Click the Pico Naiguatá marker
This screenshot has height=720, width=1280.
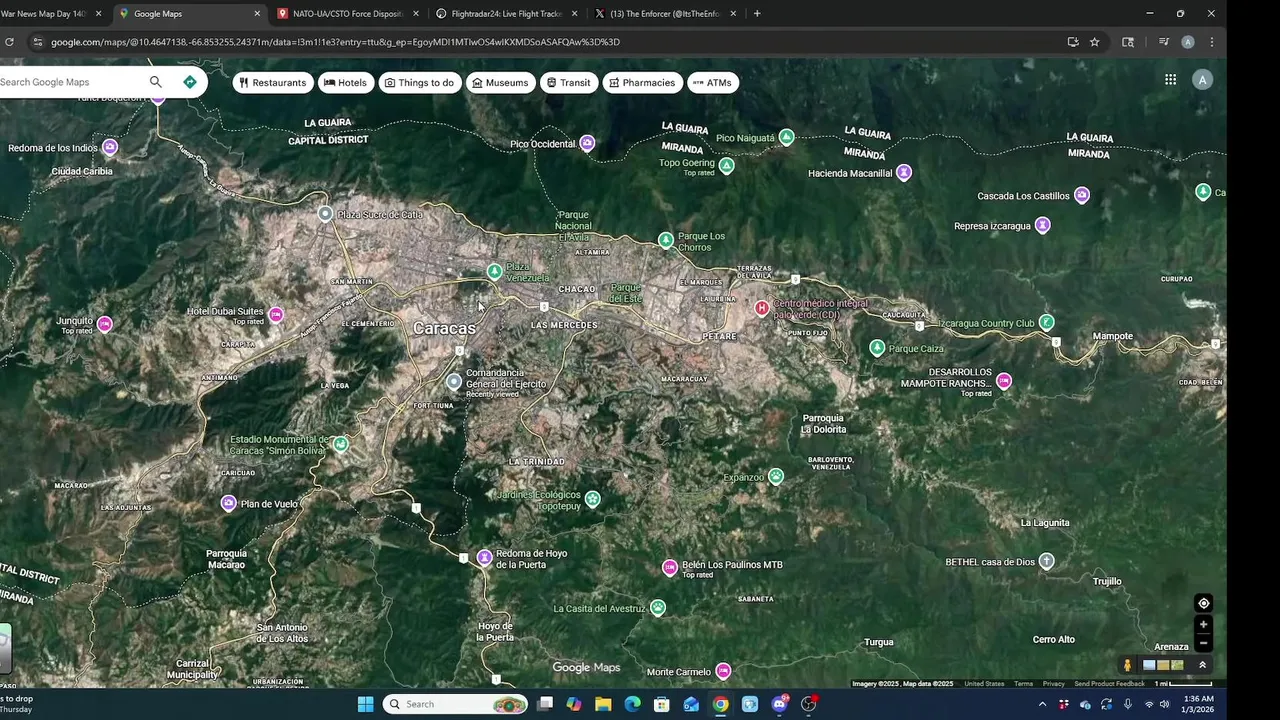(x=787, y=137)
